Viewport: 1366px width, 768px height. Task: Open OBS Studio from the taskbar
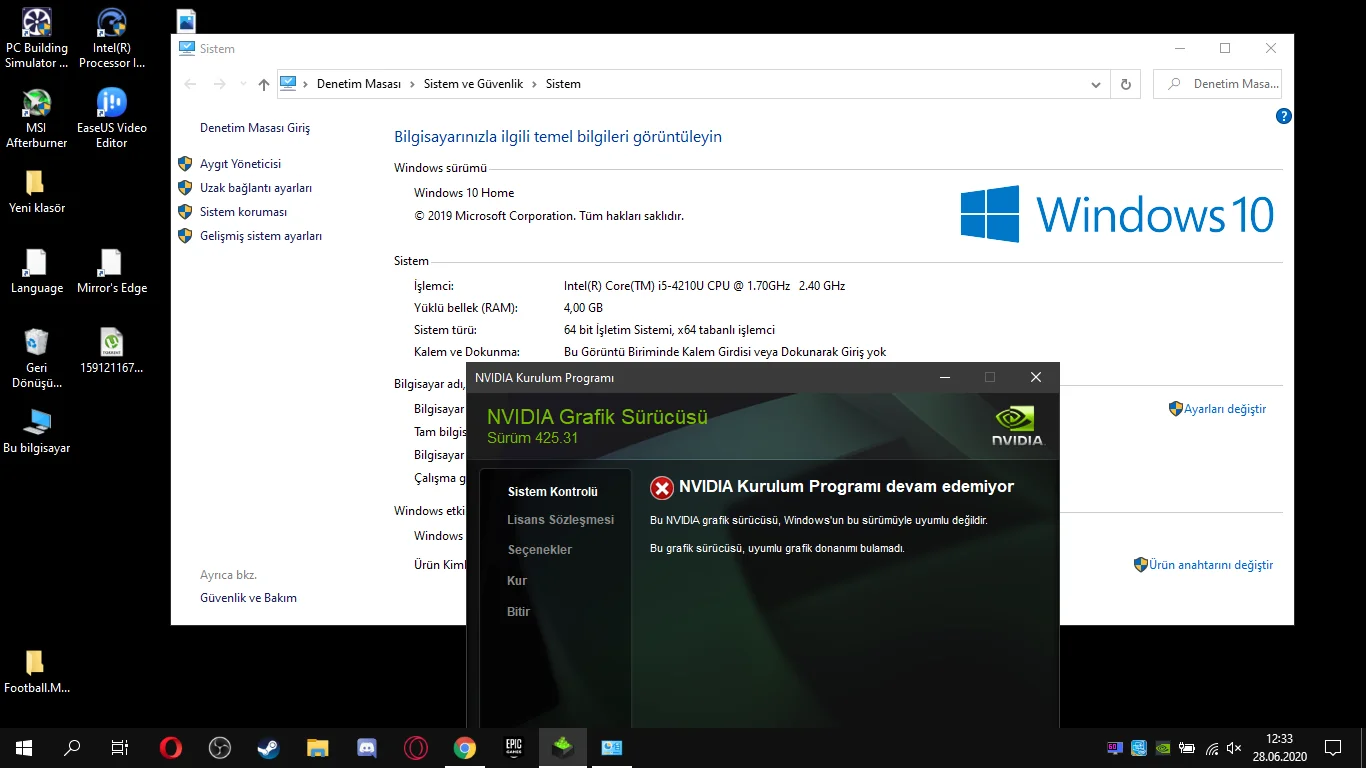pyautogui.click(x=220, y=747)
